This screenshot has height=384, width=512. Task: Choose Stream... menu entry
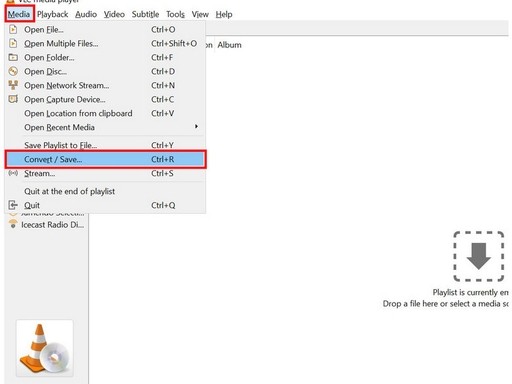coord(105,174)
